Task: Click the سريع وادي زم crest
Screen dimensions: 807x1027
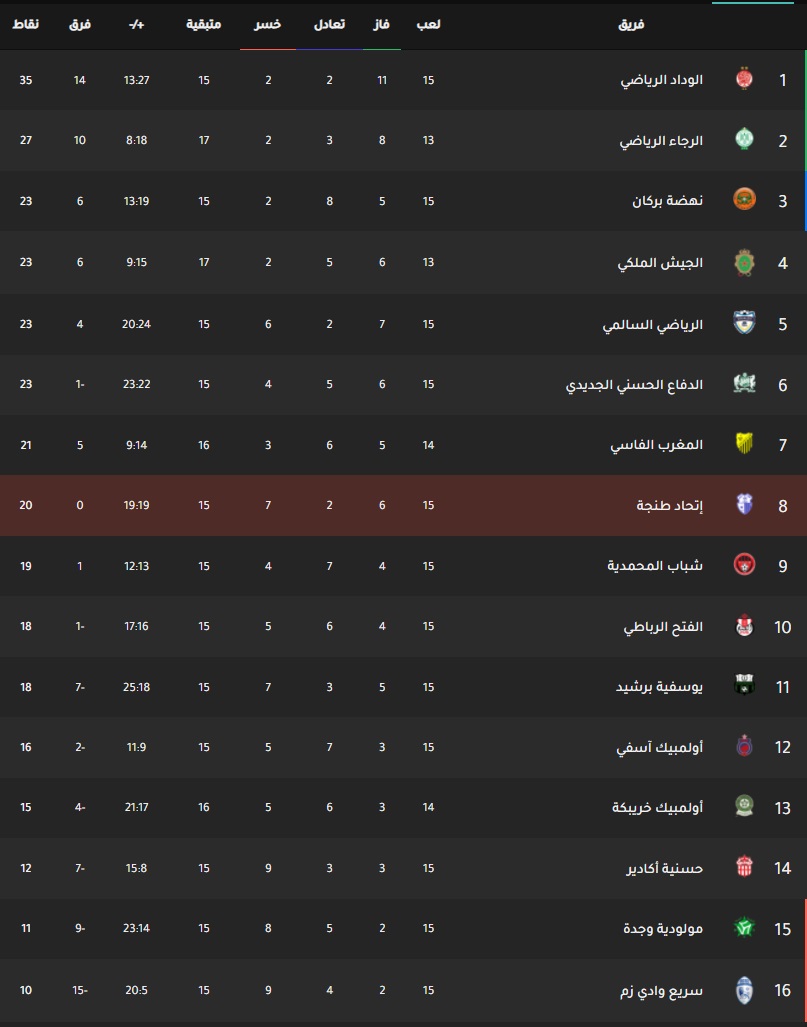Action: tap(744, 990)
